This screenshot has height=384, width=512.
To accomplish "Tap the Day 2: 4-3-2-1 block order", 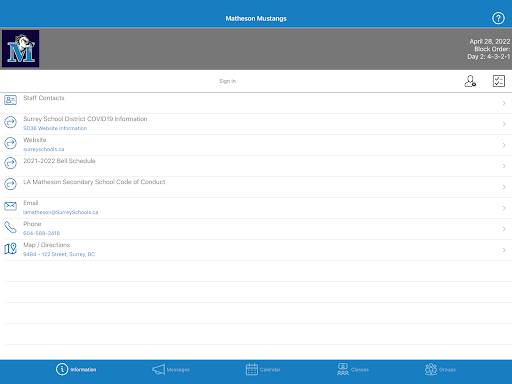I will (489, 57).
